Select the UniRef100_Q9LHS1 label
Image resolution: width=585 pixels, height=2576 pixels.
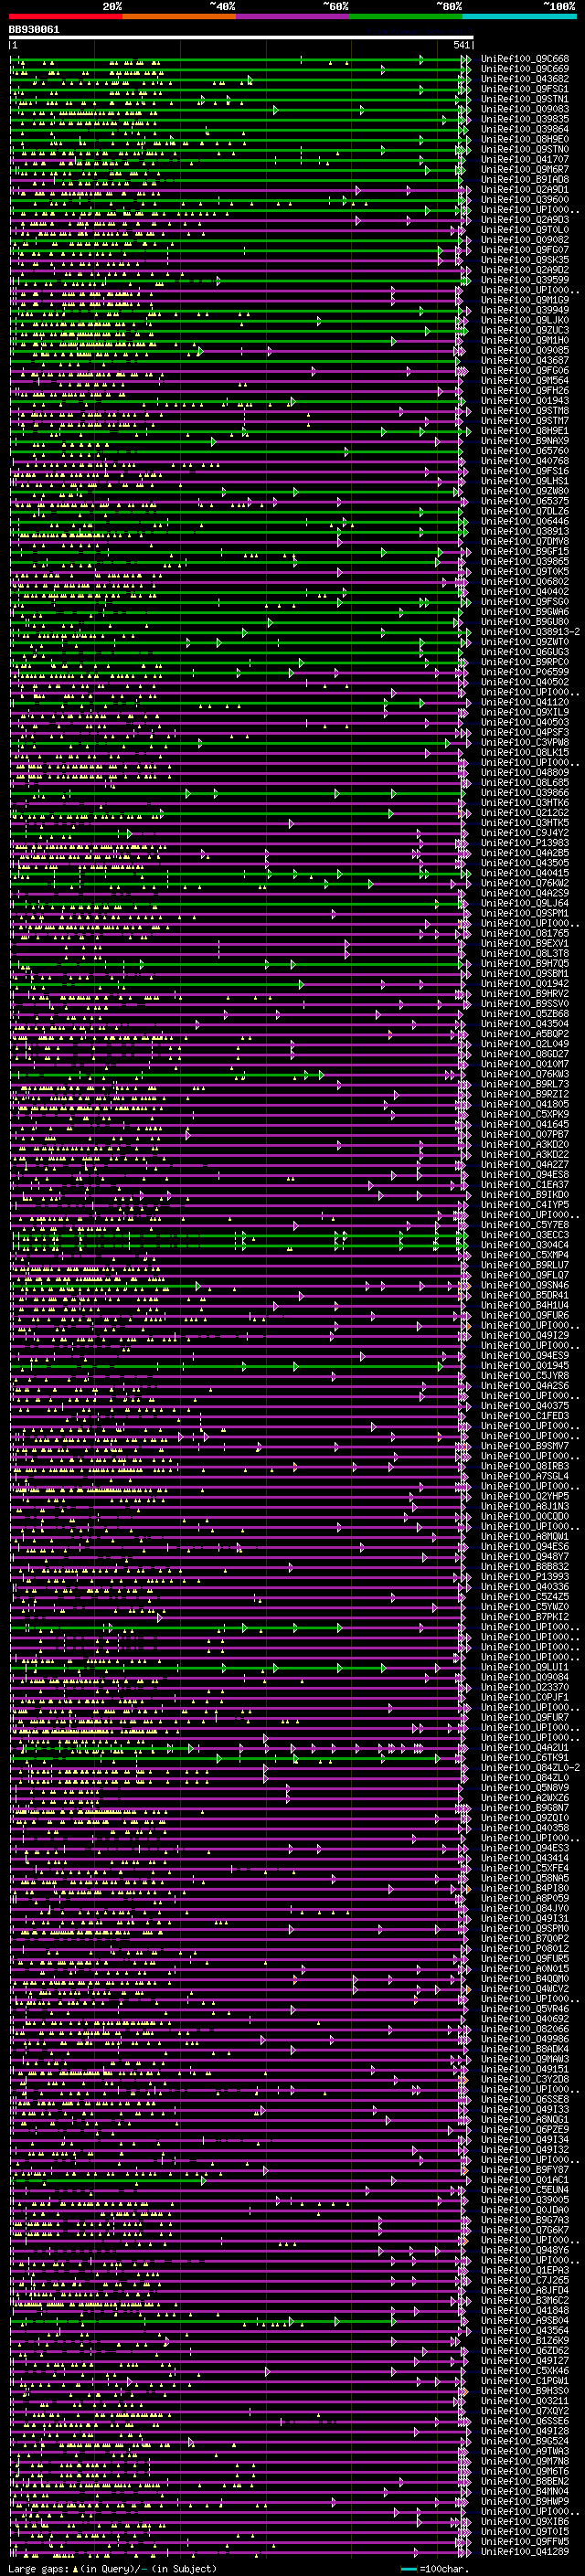click(x=525, y=481)
